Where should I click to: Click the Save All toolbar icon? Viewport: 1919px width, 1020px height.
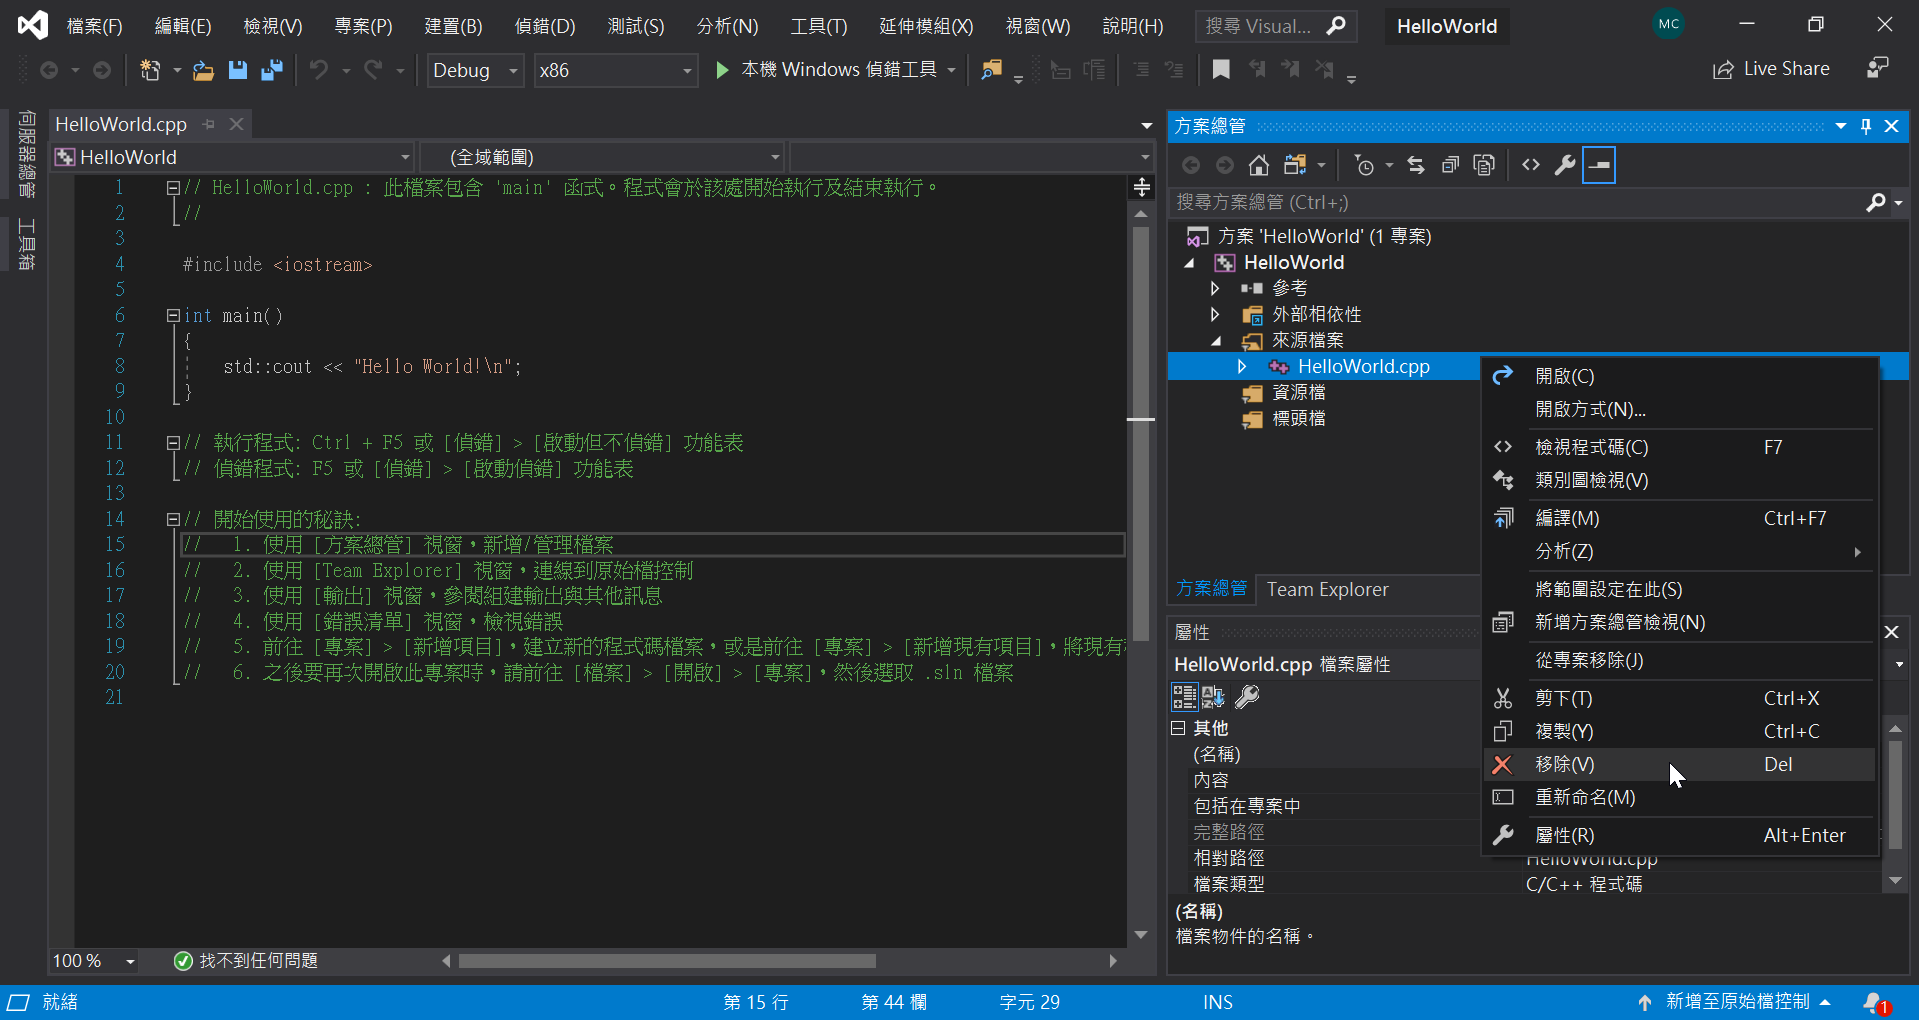pos(271,70)
